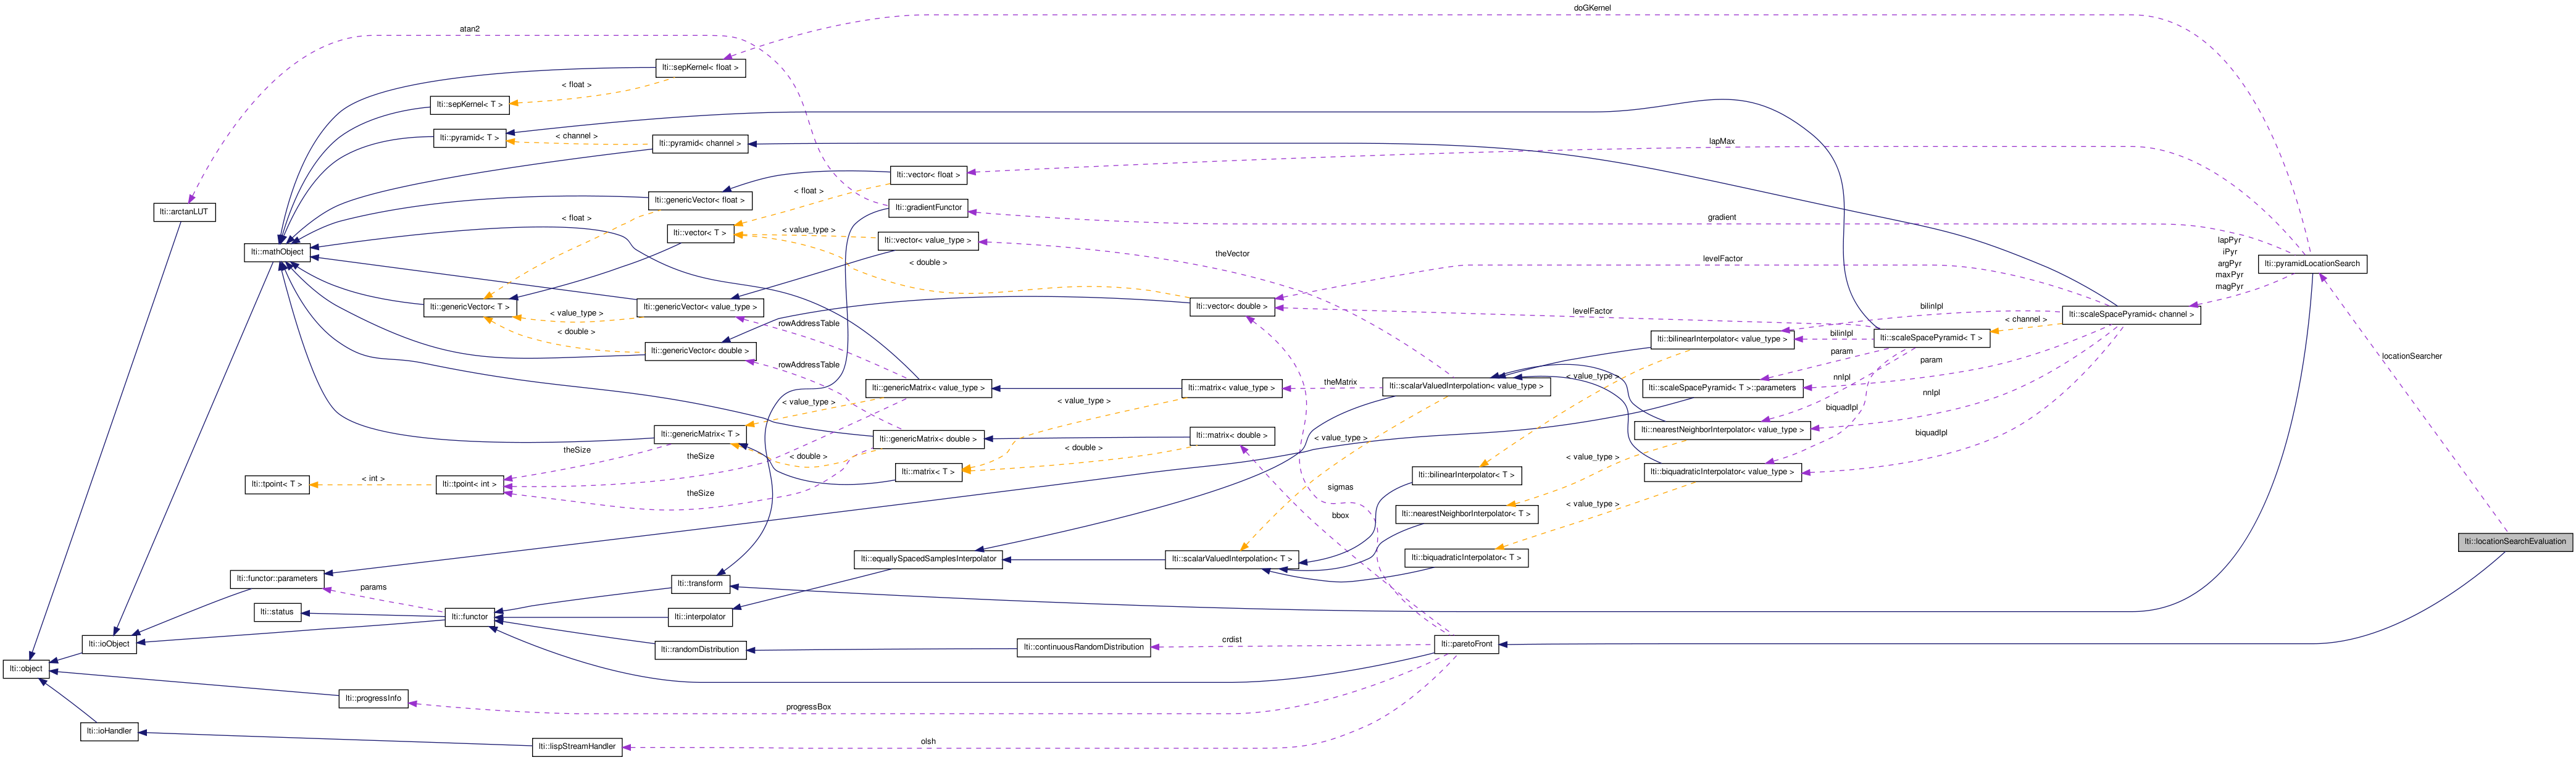Click the atan2 edge label
2576x760 pixels.
pyautogui.click(x=469, y=29)
